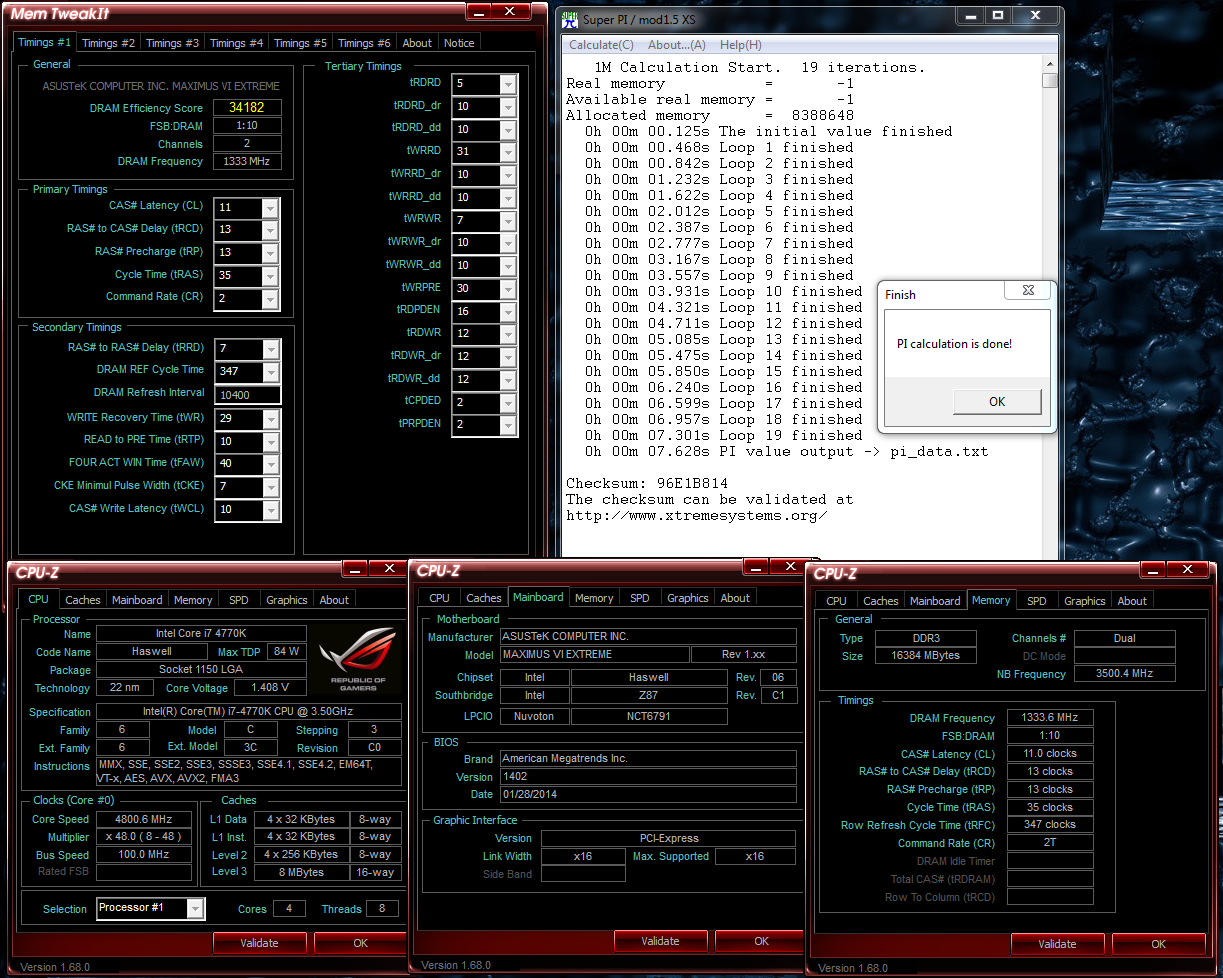Screen dimensions: 1223x978
Task: Expand the Command Rate (CR) dropdown
Action: (x=270, y=299)
